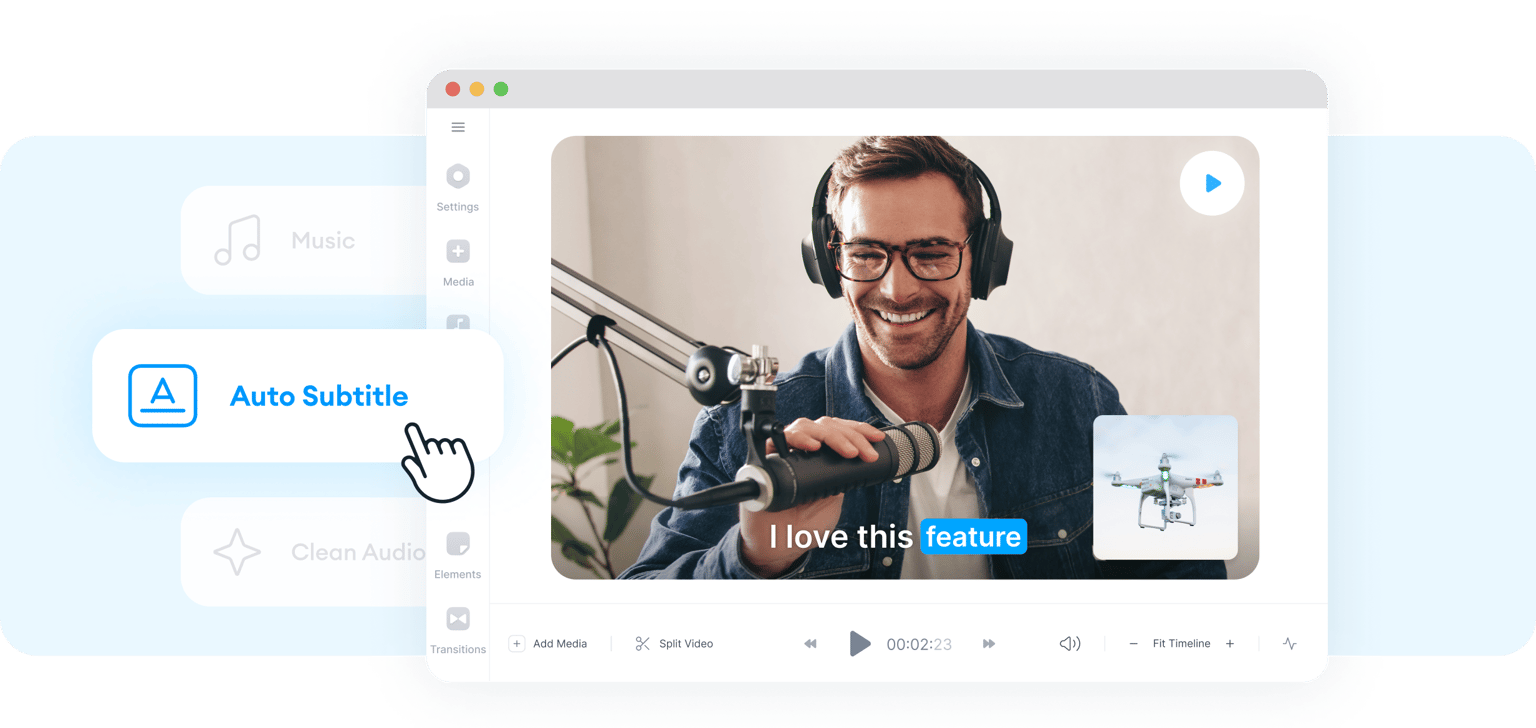Play the video from the timeline controls
Viewport: 1536px width, 728px height.
tap(860, 643)
